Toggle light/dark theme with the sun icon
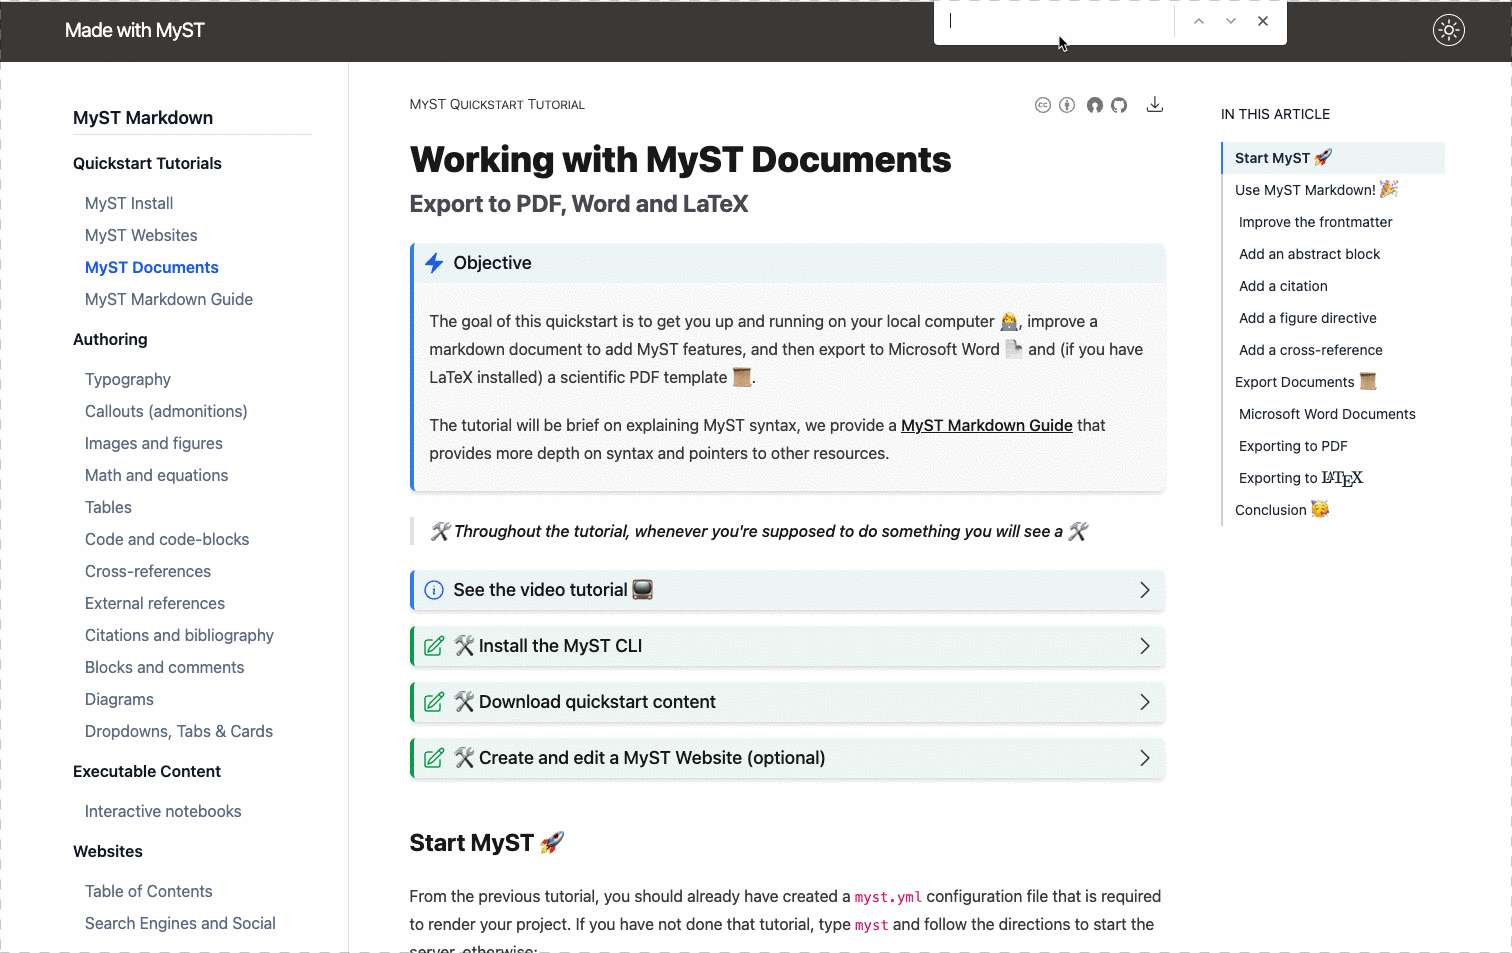The image size is (1512, 953). point(1449,30)
